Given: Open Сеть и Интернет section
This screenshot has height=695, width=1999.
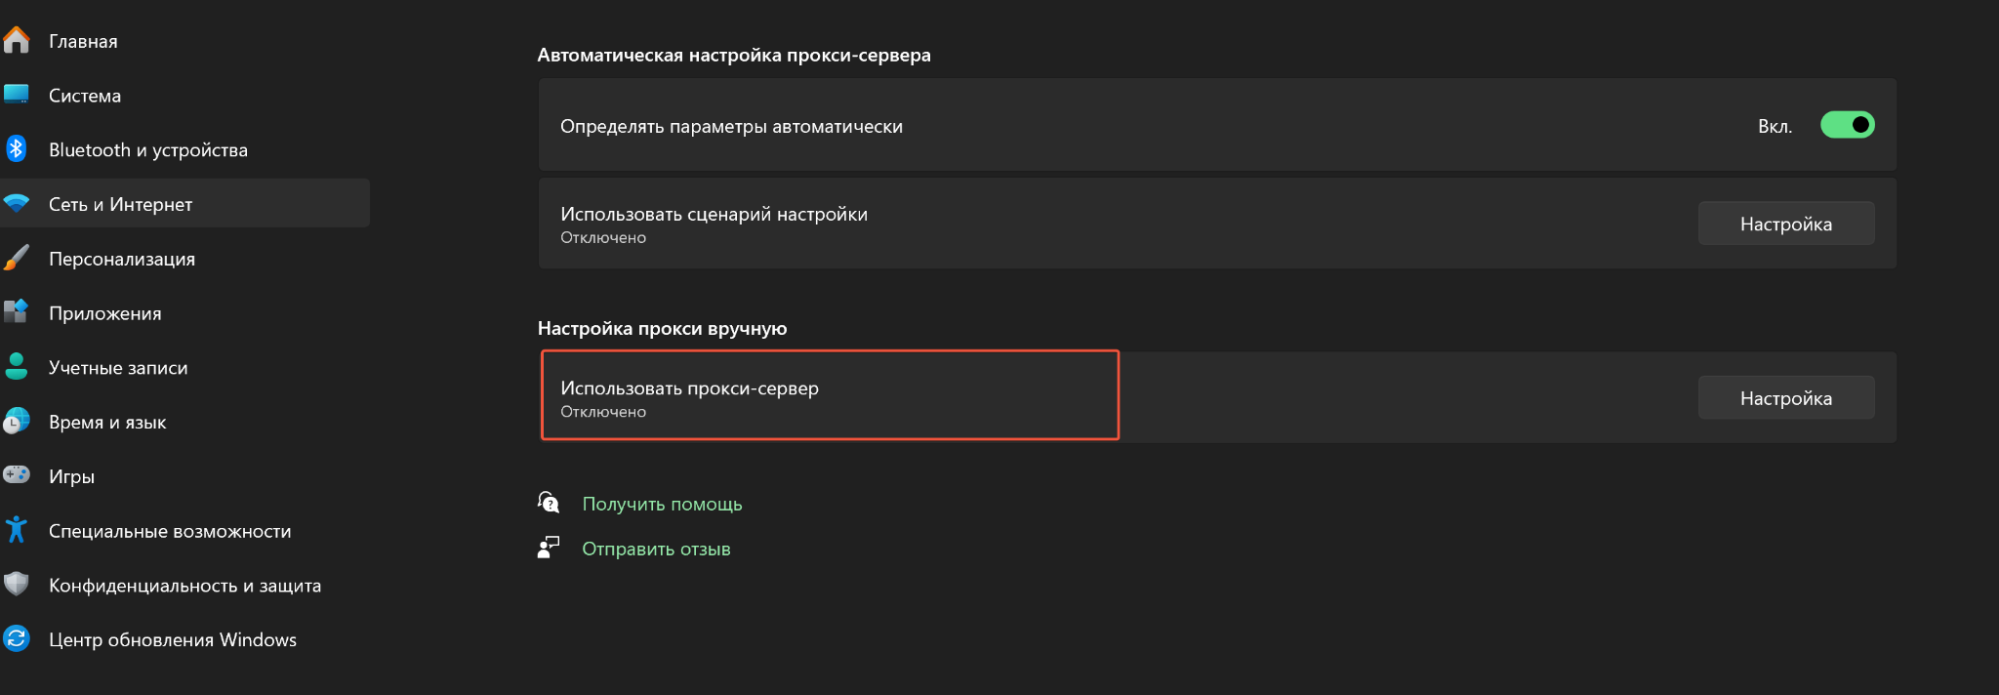Looking at the screenshot, I should tap(120, 204).
